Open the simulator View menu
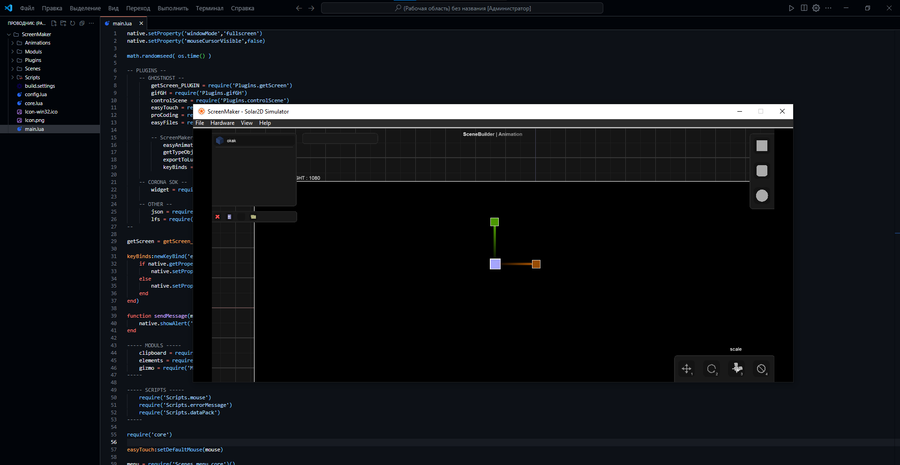The height and width of the screenshot is (465, 900). pos(247,123)
